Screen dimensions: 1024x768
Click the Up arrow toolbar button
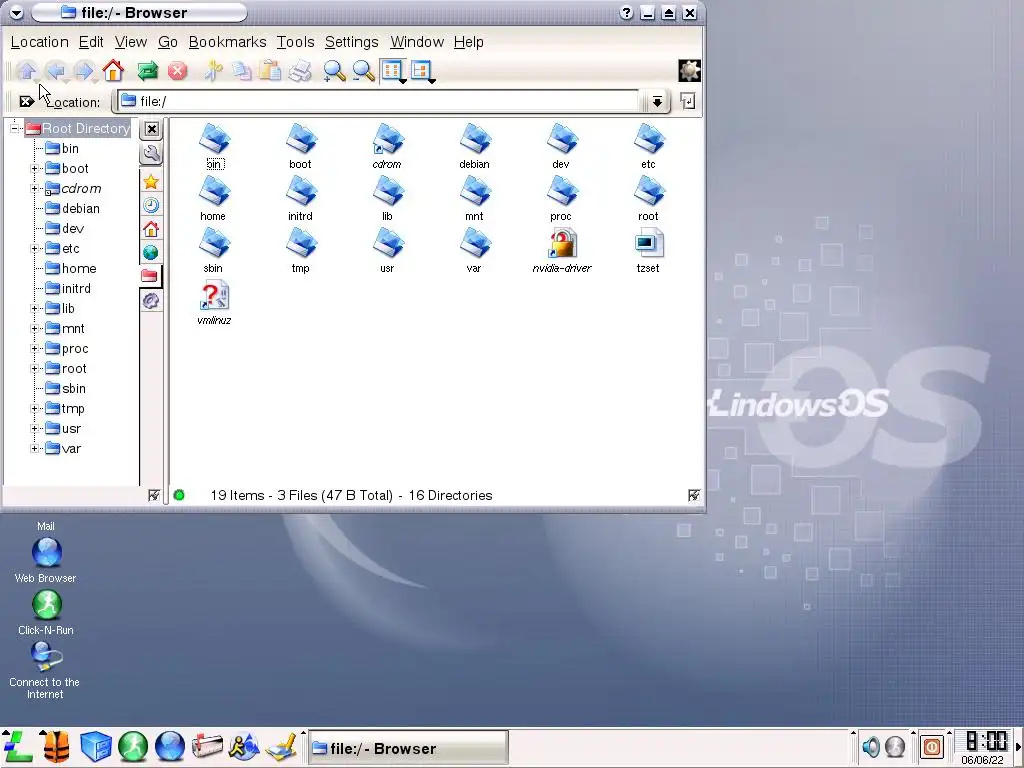click(27, 71)
